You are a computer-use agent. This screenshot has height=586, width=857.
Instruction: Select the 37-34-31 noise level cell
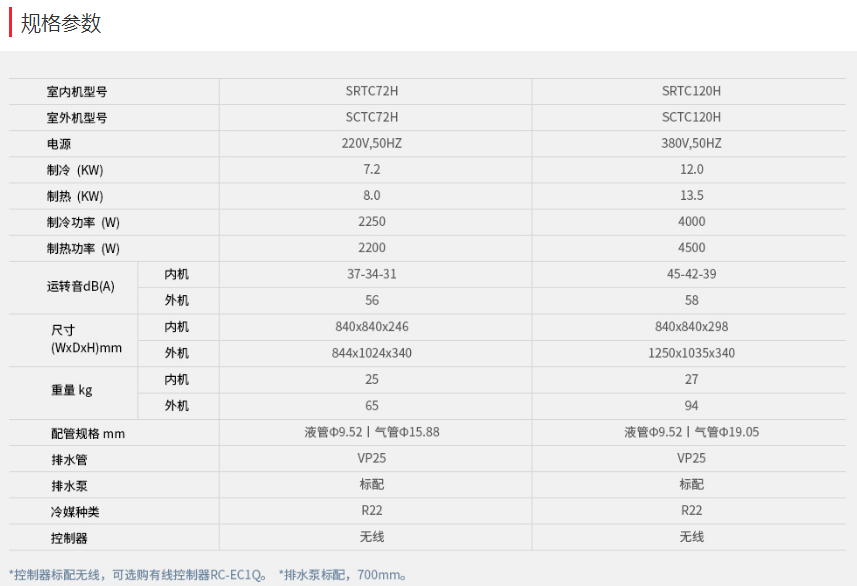[371, 274]
